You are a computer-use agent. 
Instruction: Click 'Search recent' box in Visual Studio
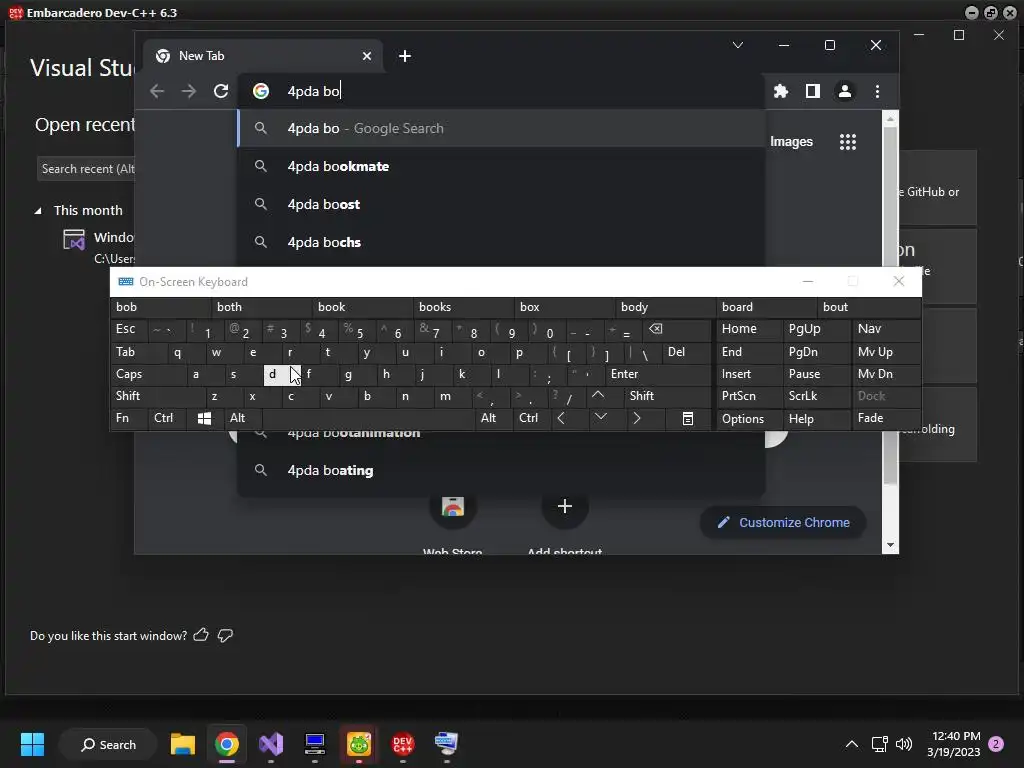86,169
